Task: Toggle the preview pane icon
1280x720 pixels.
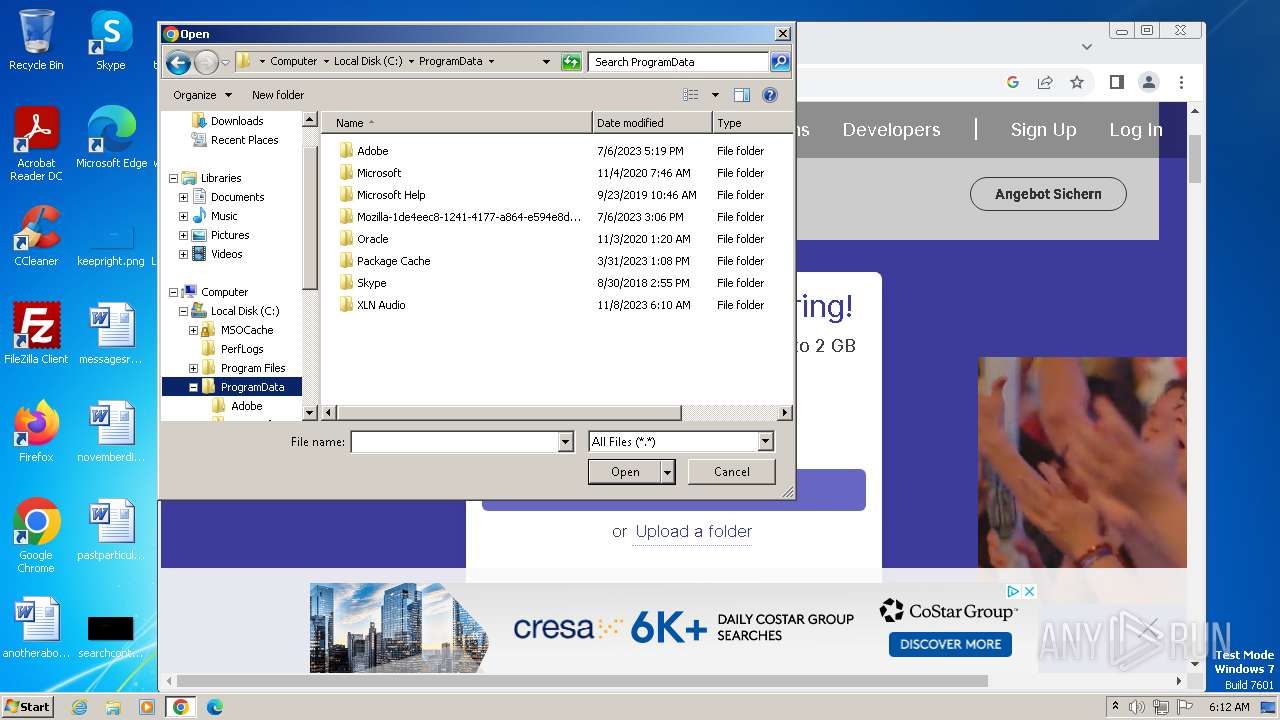Action: pyautogui.click(x=742, y=95)
